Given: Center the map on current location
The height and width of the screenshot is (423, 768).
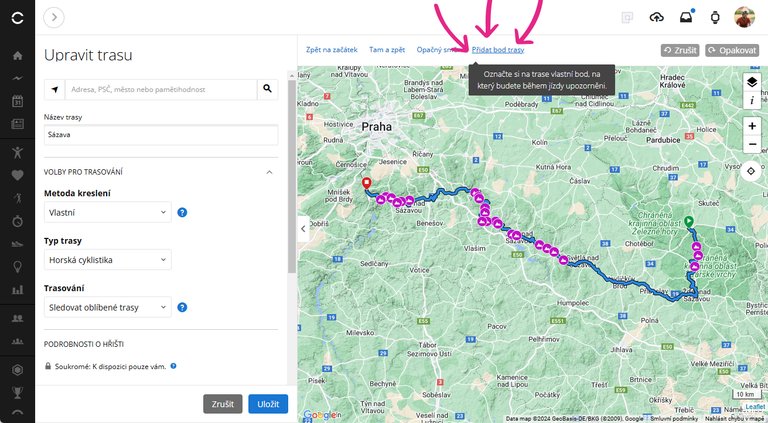Looking at the screenshot, I should pyautogui.click(x=751, y=170).
